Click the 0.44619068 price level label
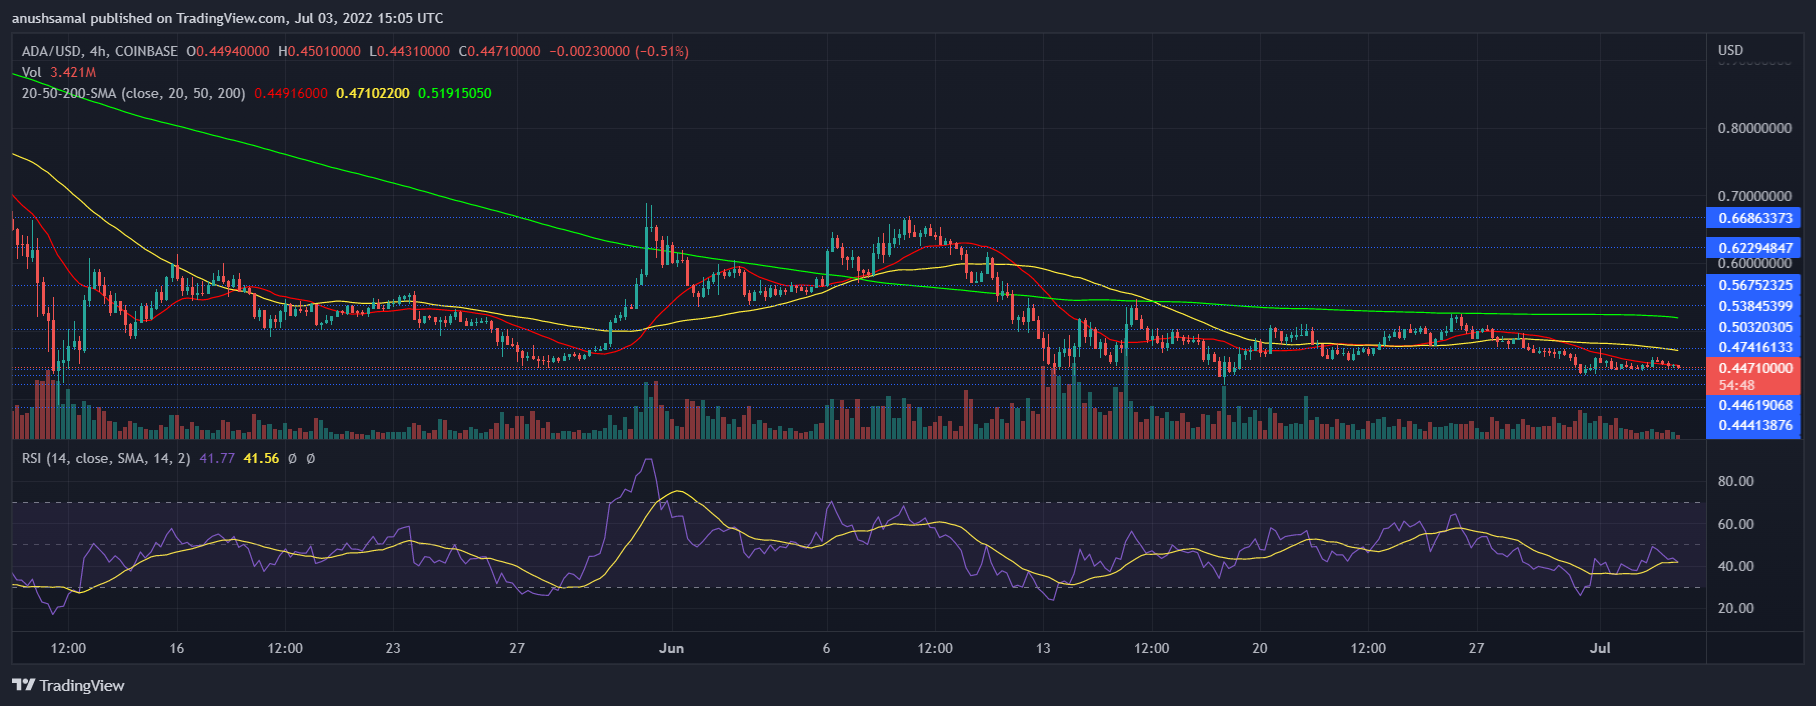The image size is (1816, 706). [1755, 405]
